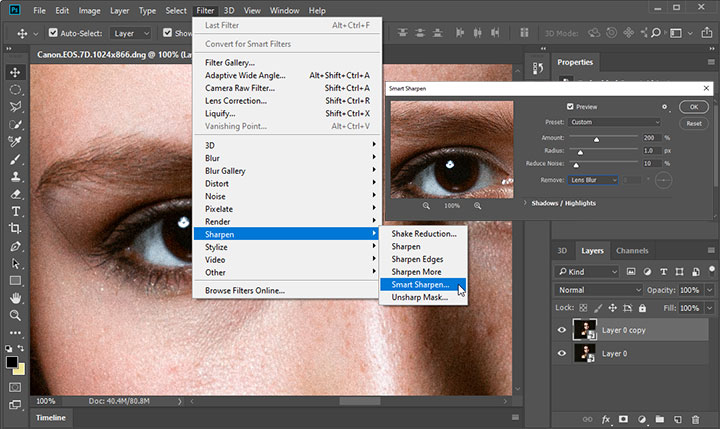This screenshot has height=429, width=720.
Task: Expand the Shadows / Highlights section
Action: click(x=526, y=202)
